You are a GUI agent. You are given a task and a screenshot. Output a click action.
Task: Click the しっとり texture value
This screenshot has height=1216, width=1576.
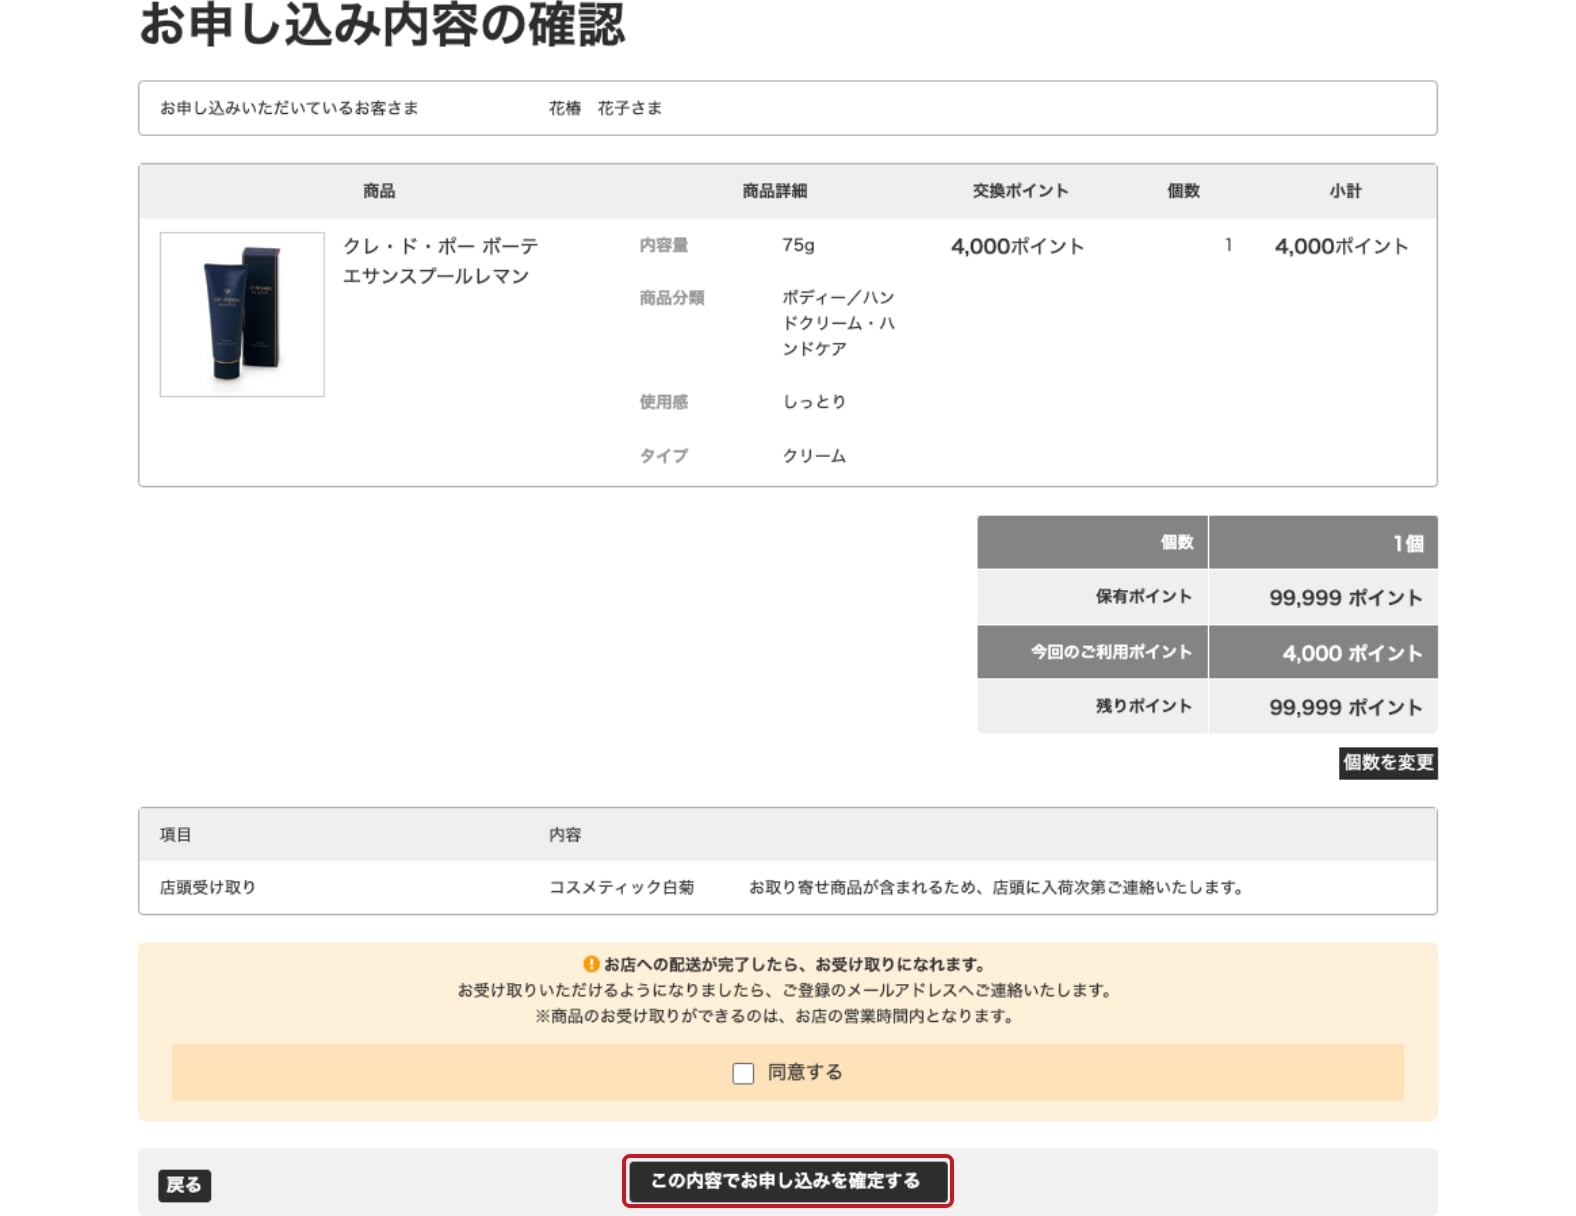[814, 402]
